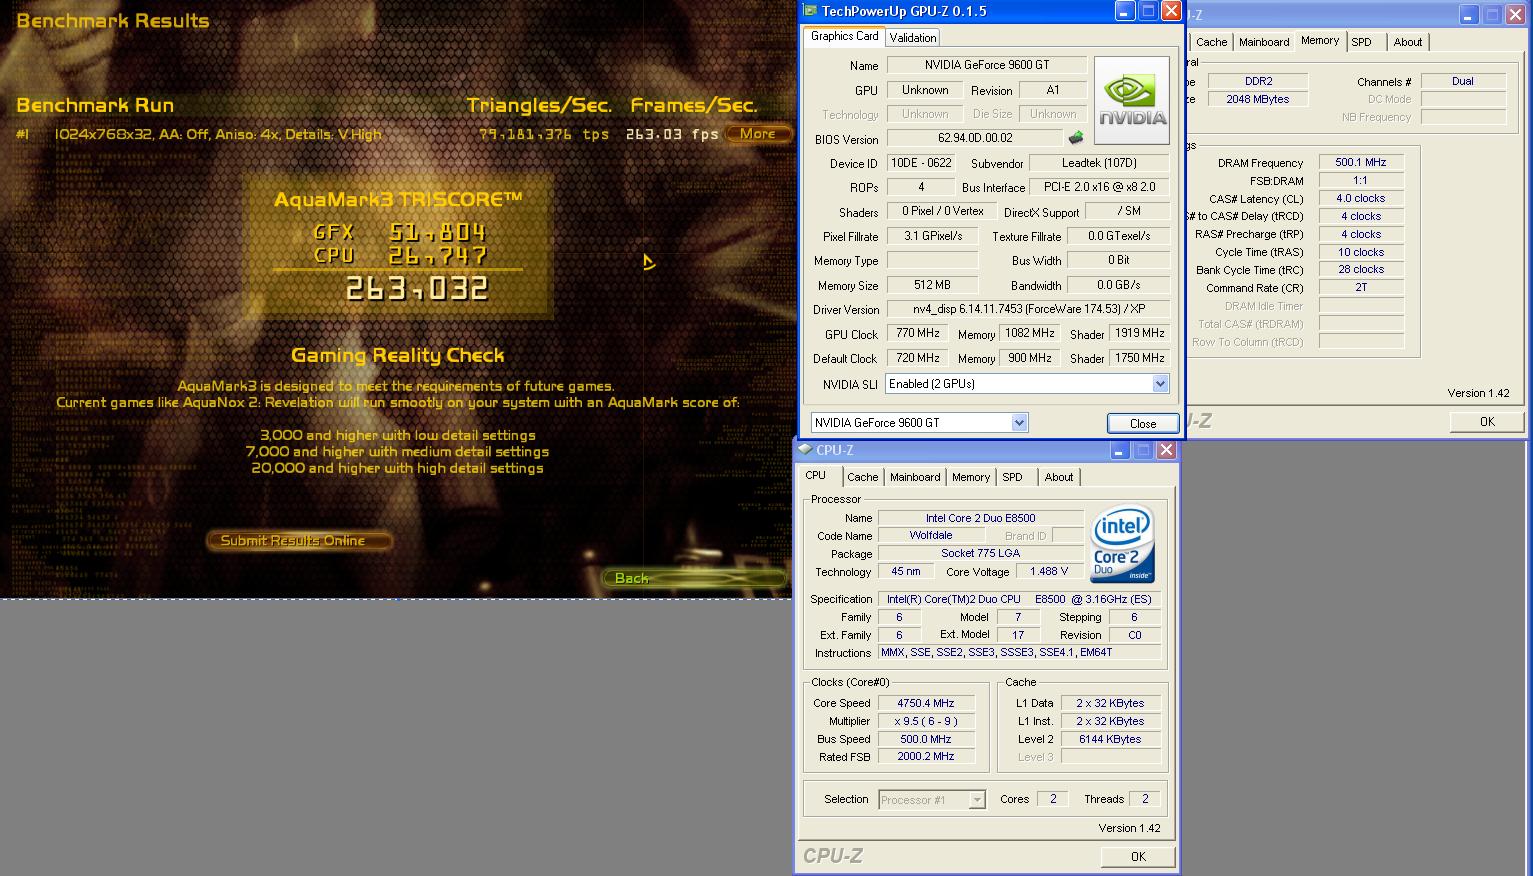
Task: Open the GeForce 9600 GT card selector
Action: 1019,423
